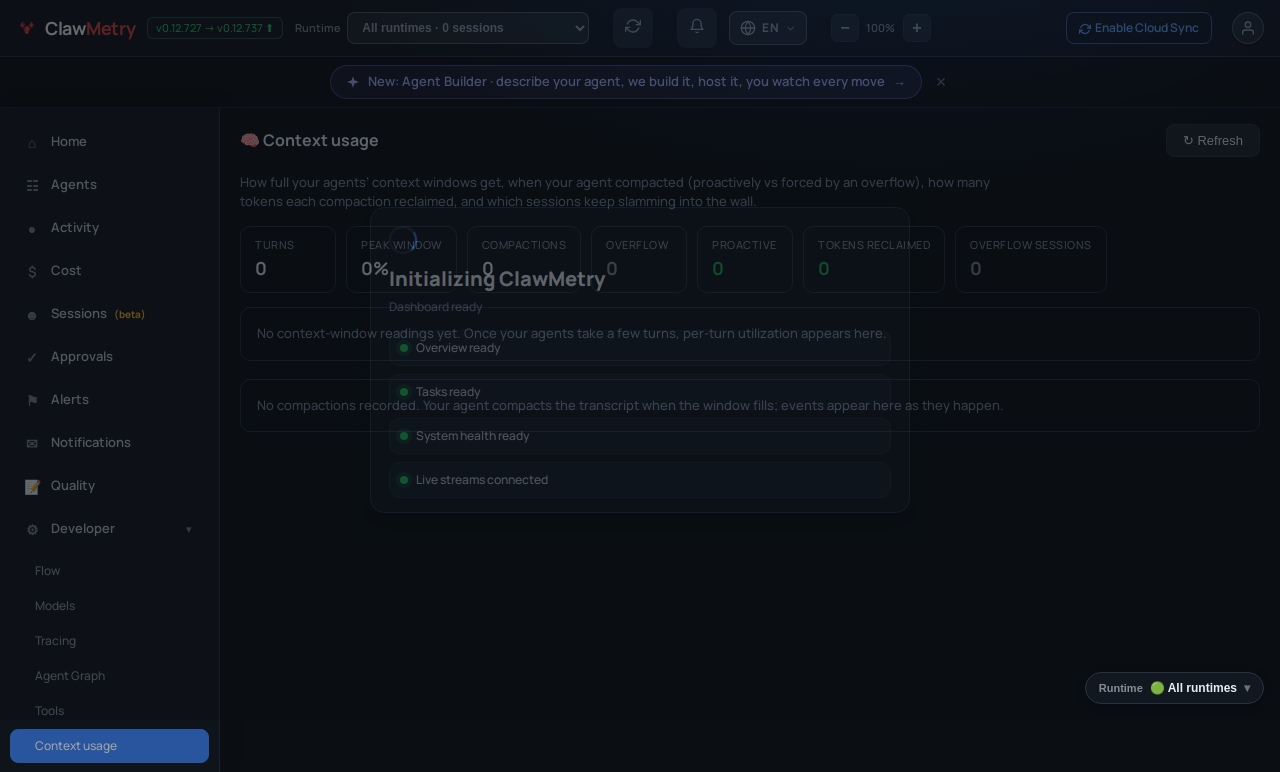
Task: Dismiss the Agent Builder announcement banner
Action: coord(941,82)
